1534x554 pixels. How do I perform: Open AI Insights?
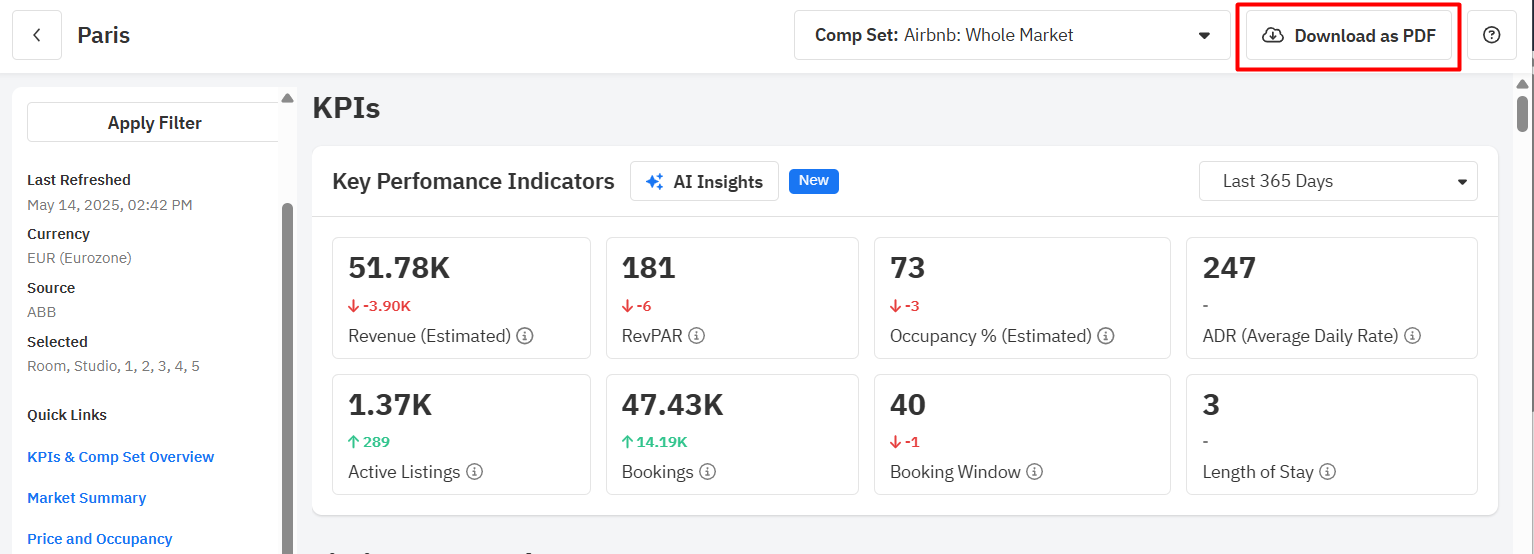click(x=704, y=181)
